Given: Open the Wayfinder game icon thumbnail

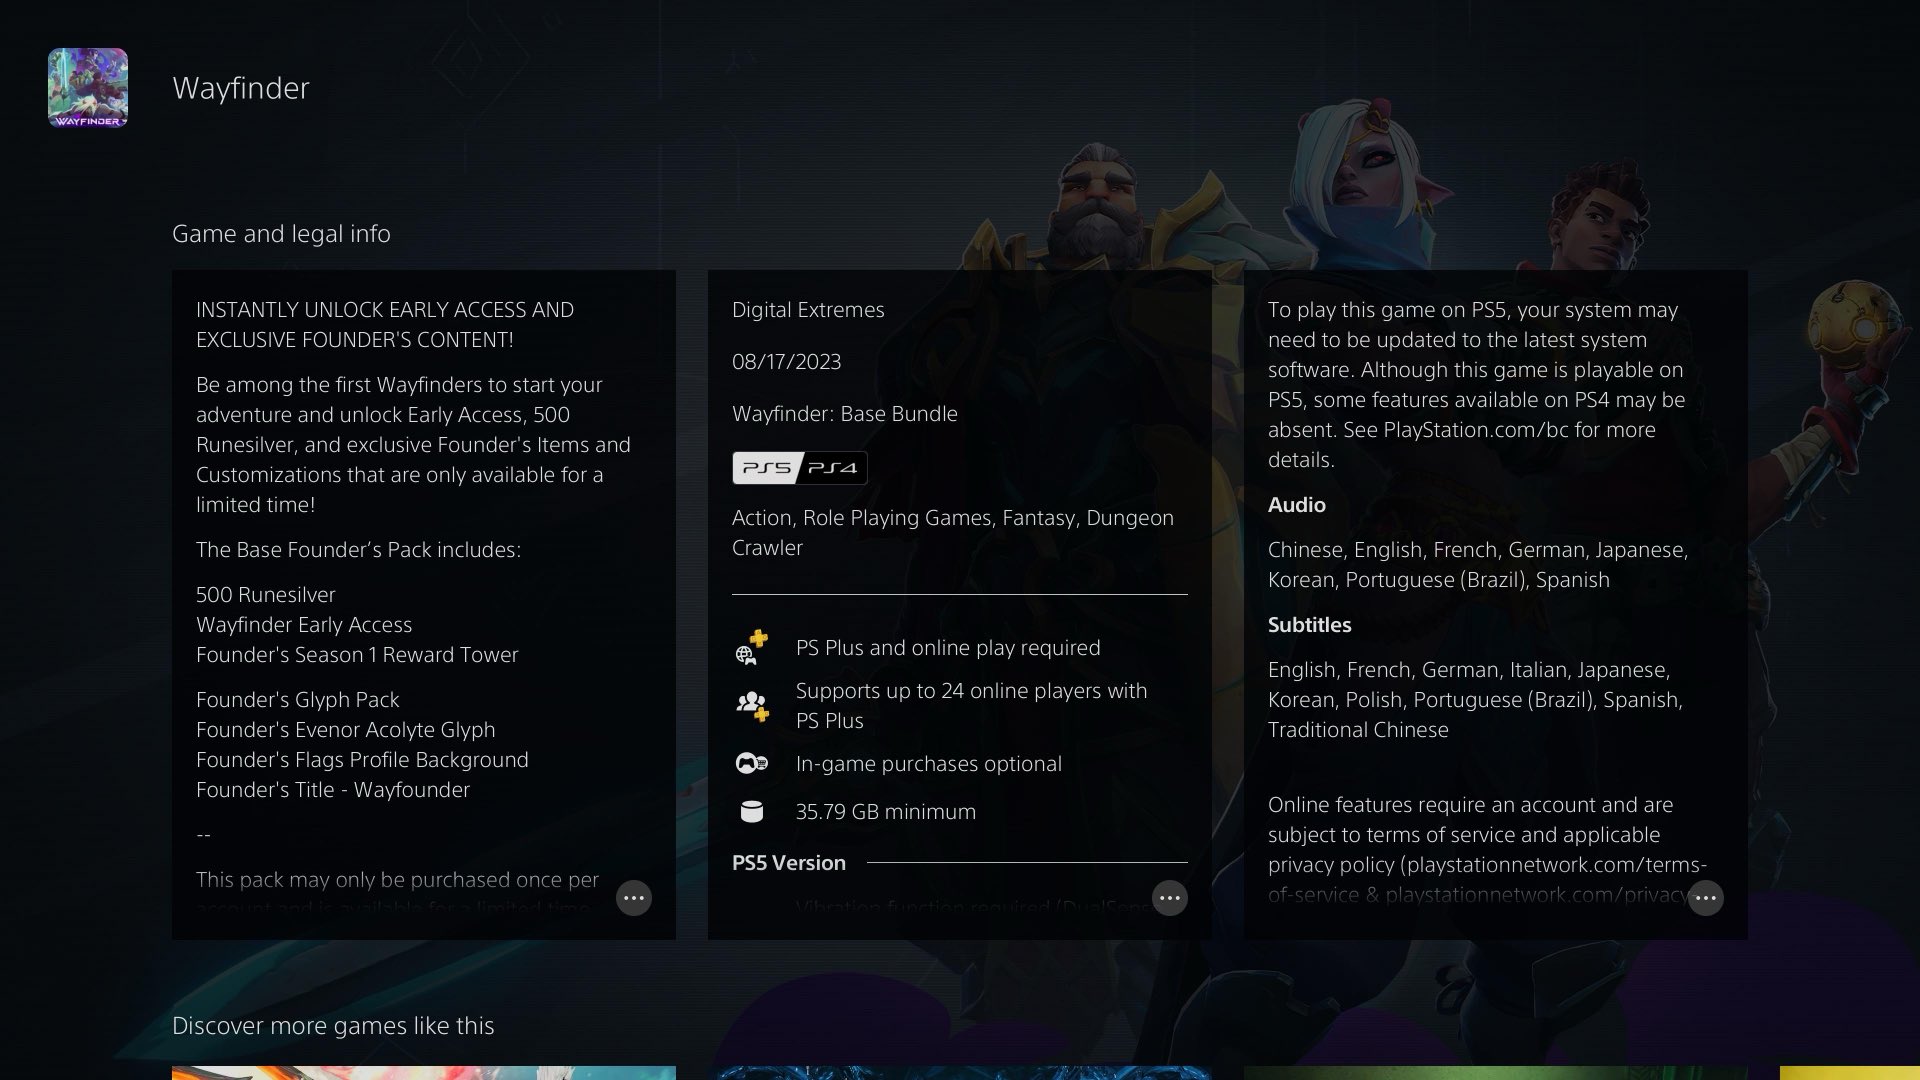Looking at the screenshot, I should [88, 88].
